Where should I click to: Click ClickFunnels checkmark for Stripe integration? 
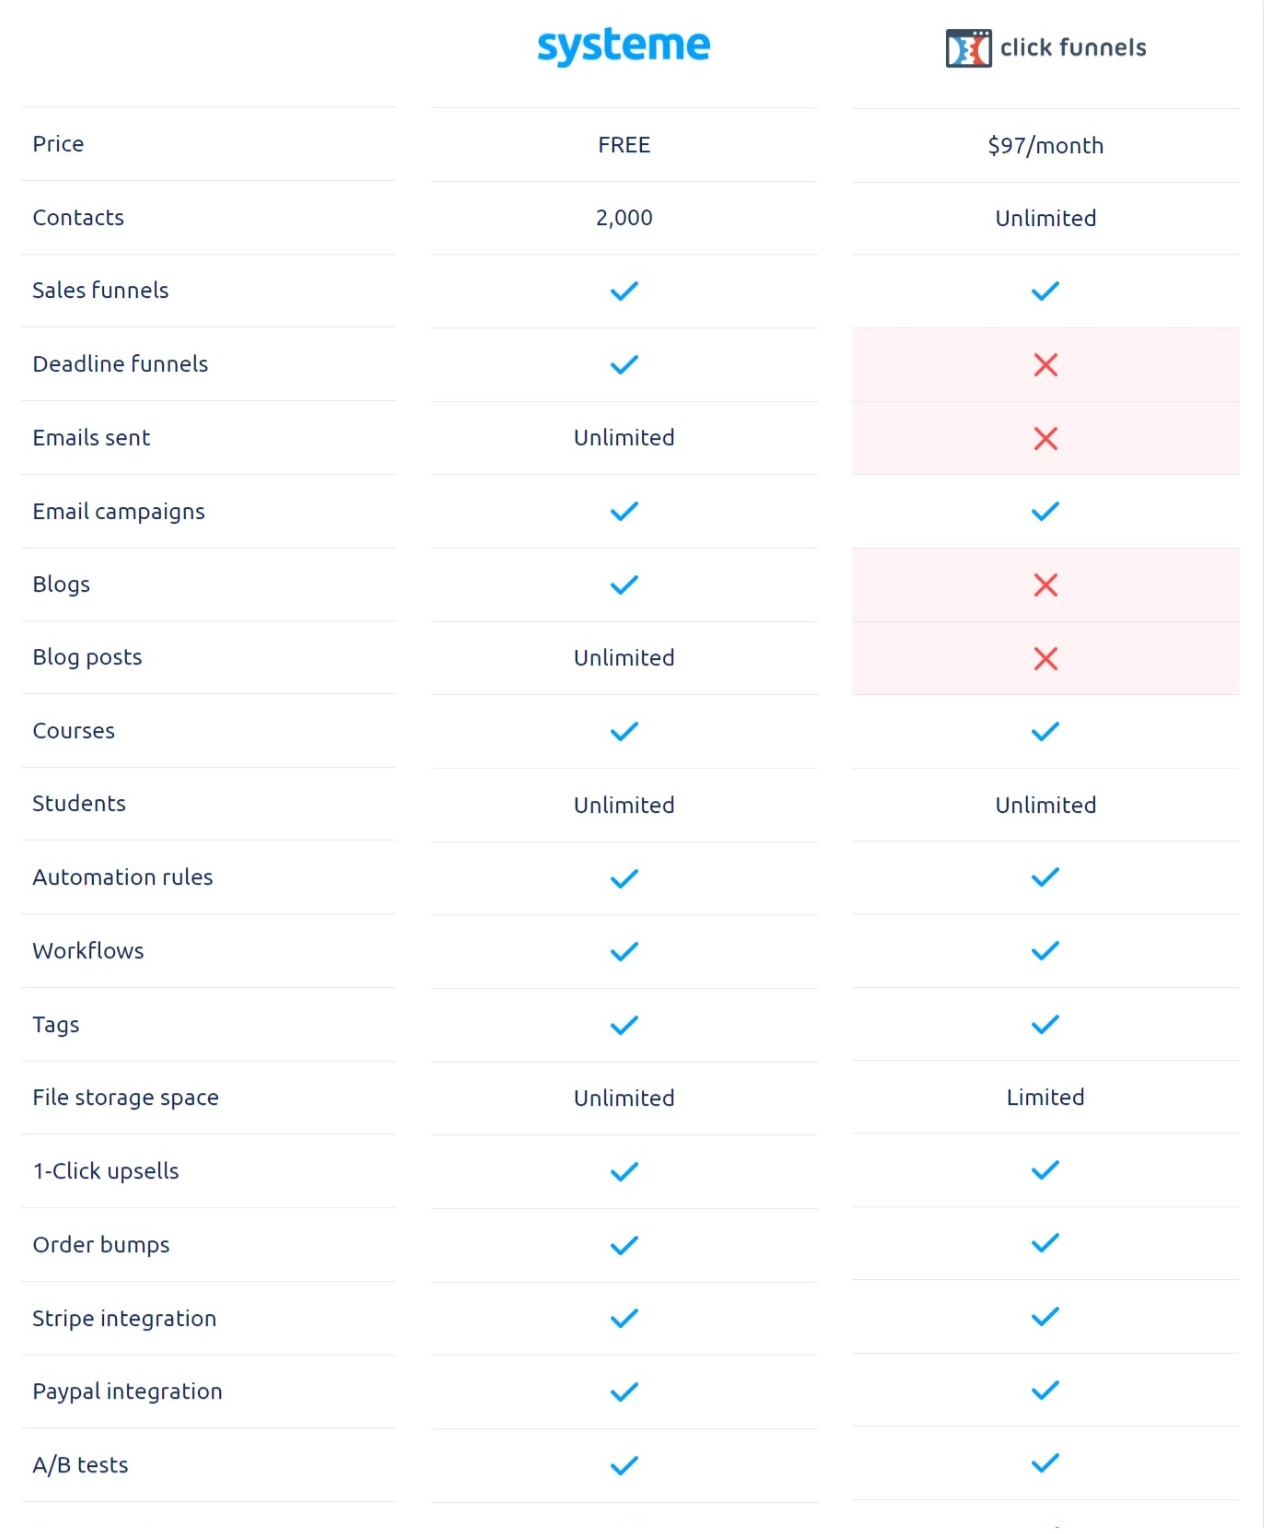1045,1317
